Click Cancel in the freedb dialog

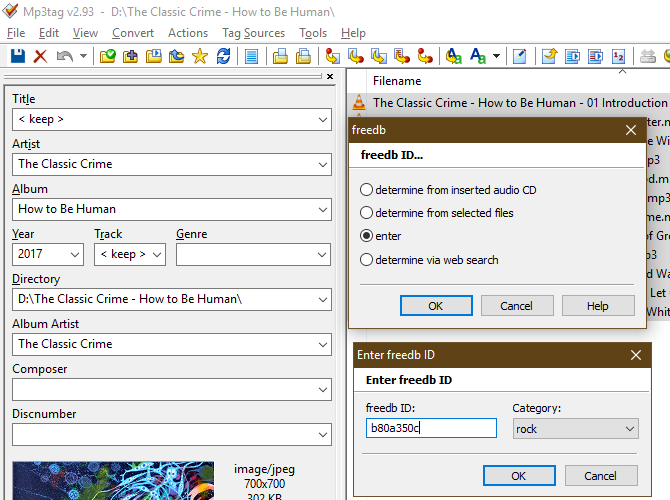(517, 306)
